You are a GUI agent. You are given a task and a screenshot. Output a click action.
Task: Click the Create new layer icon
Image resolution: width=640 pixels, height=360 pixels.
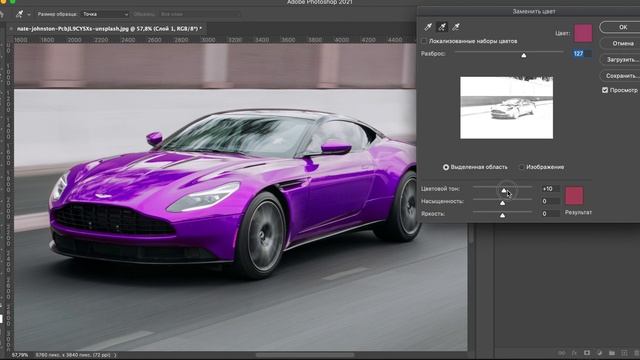pyautogui.click(x=624, y=353)
